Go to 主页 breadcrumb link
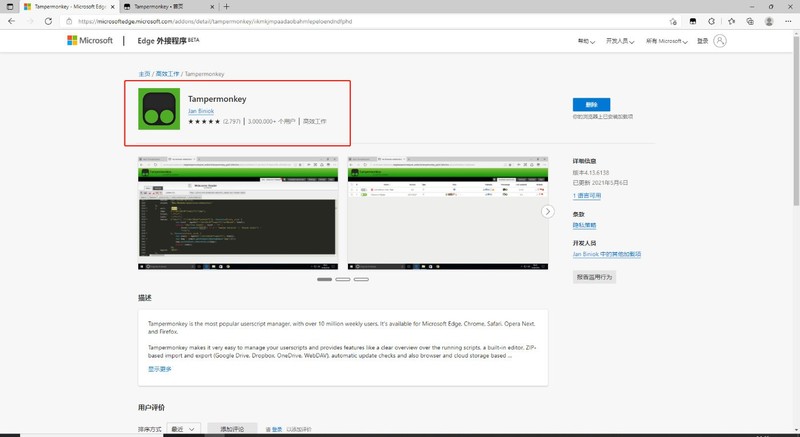Viewport: 800px width, 437px height. coord(144,74)
